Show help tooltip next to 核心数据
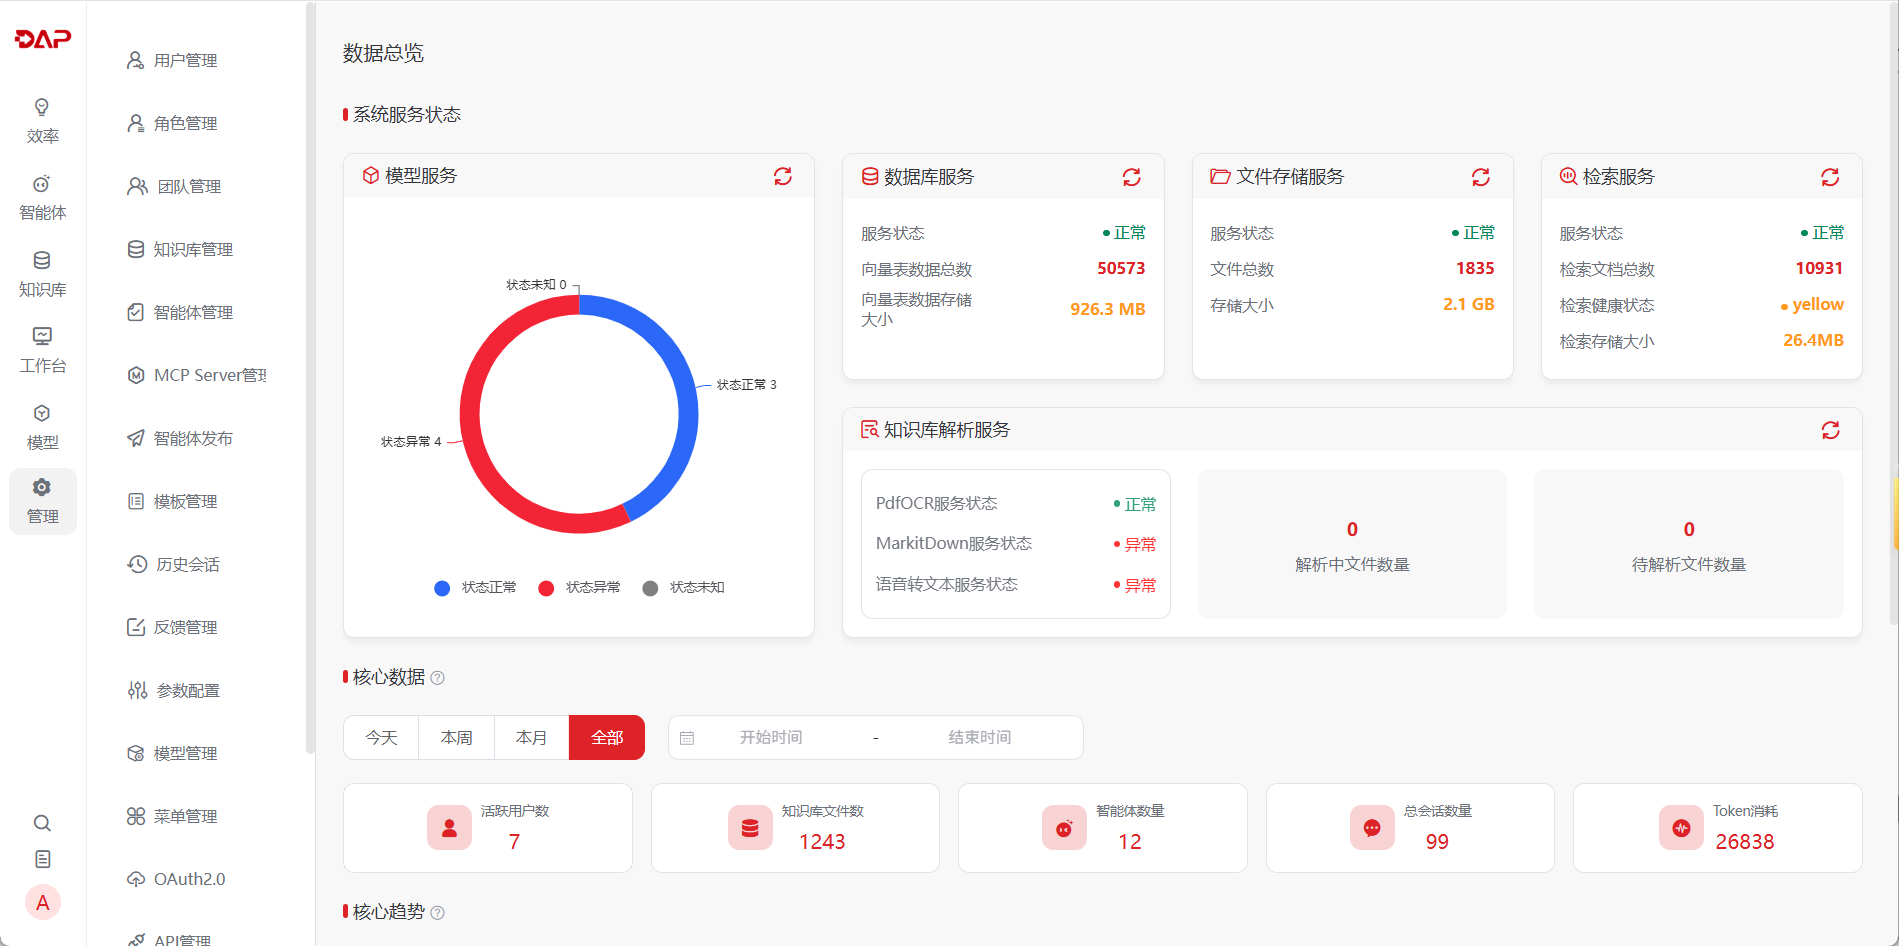Image resolution: width=1899 pixels, height=946 pixels. point(437,678)
